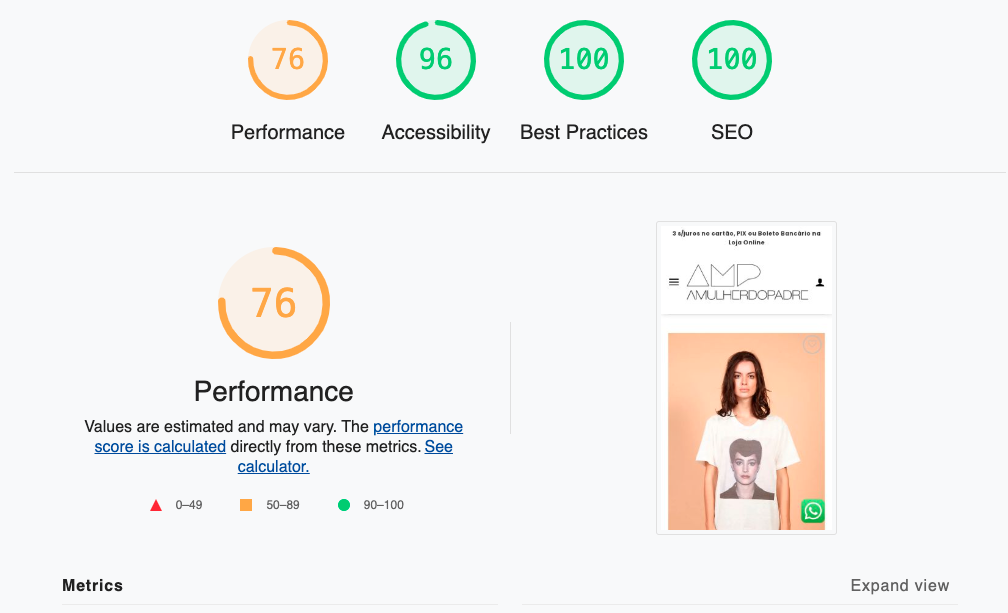This screenshot has width=1008, height=613.
Task: Click the orange square 50–89 legend icon
Action: 246,505
